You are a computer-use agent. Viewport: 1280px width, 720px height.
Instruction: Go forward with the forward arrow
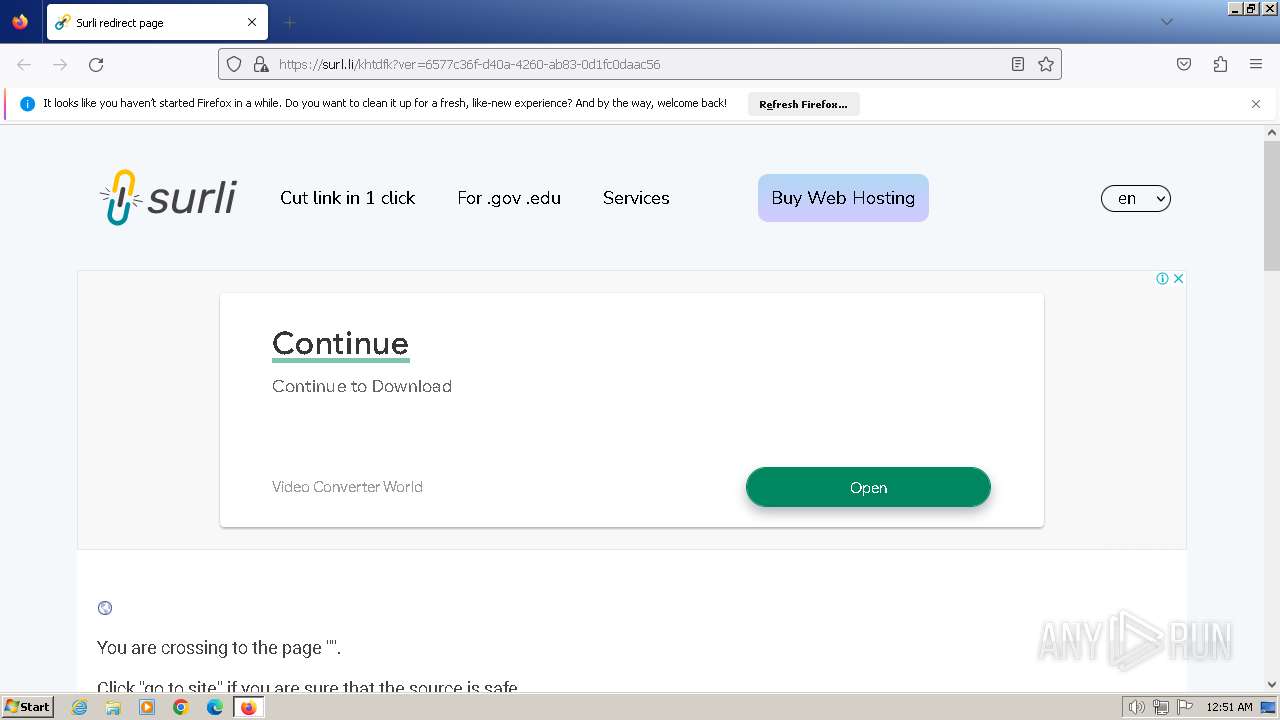[60, 64]
